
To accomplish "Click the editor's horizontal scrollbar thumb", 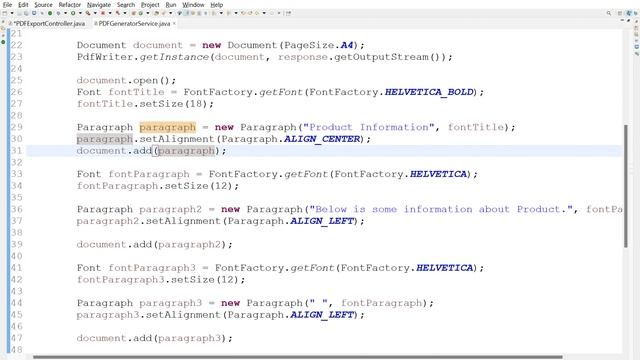I will pos(298,357).
